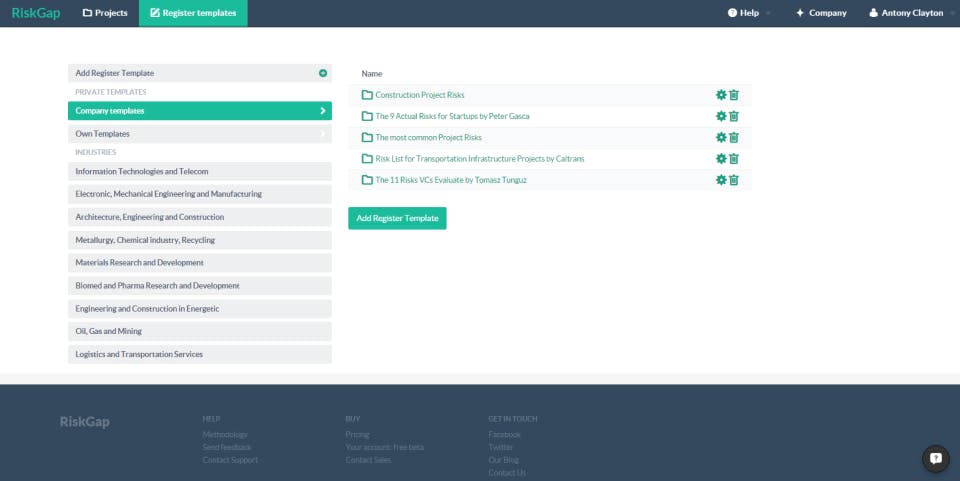
Task: Open the Company menu
Action: click(821, 13)
